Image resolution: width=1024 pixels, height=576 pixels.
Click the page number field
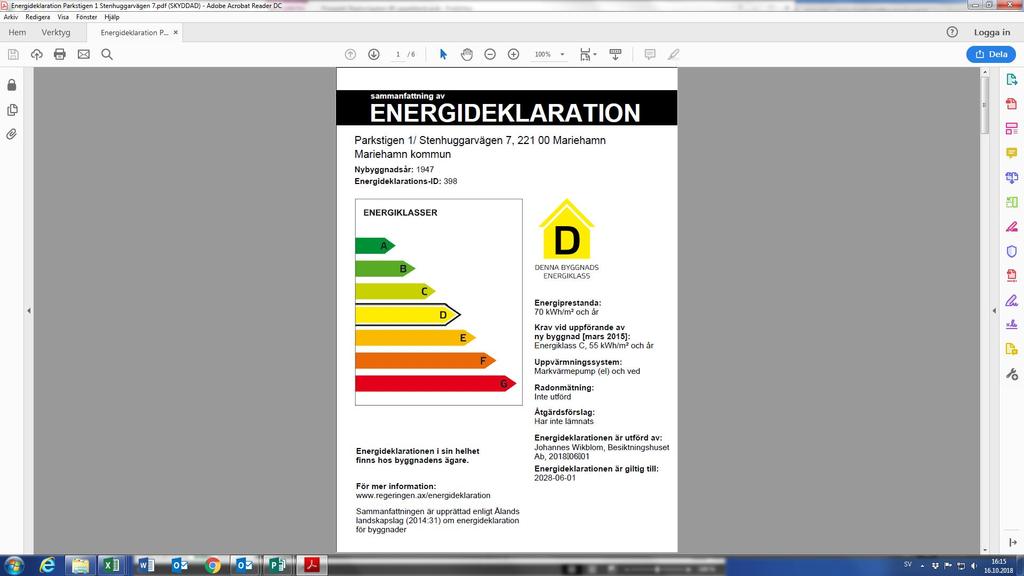(x=398, y=54)
